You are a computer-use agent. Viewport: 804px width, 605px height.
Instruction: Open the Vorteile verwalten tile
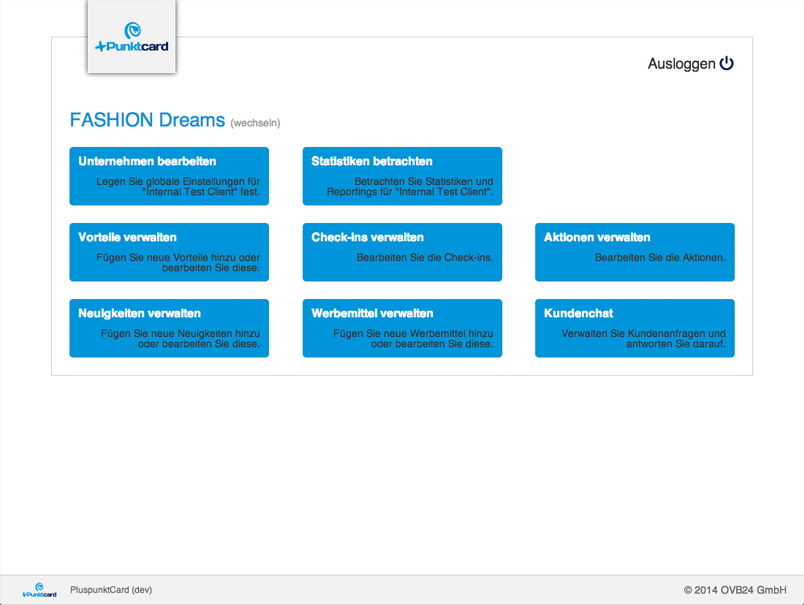tap(169, 252)
